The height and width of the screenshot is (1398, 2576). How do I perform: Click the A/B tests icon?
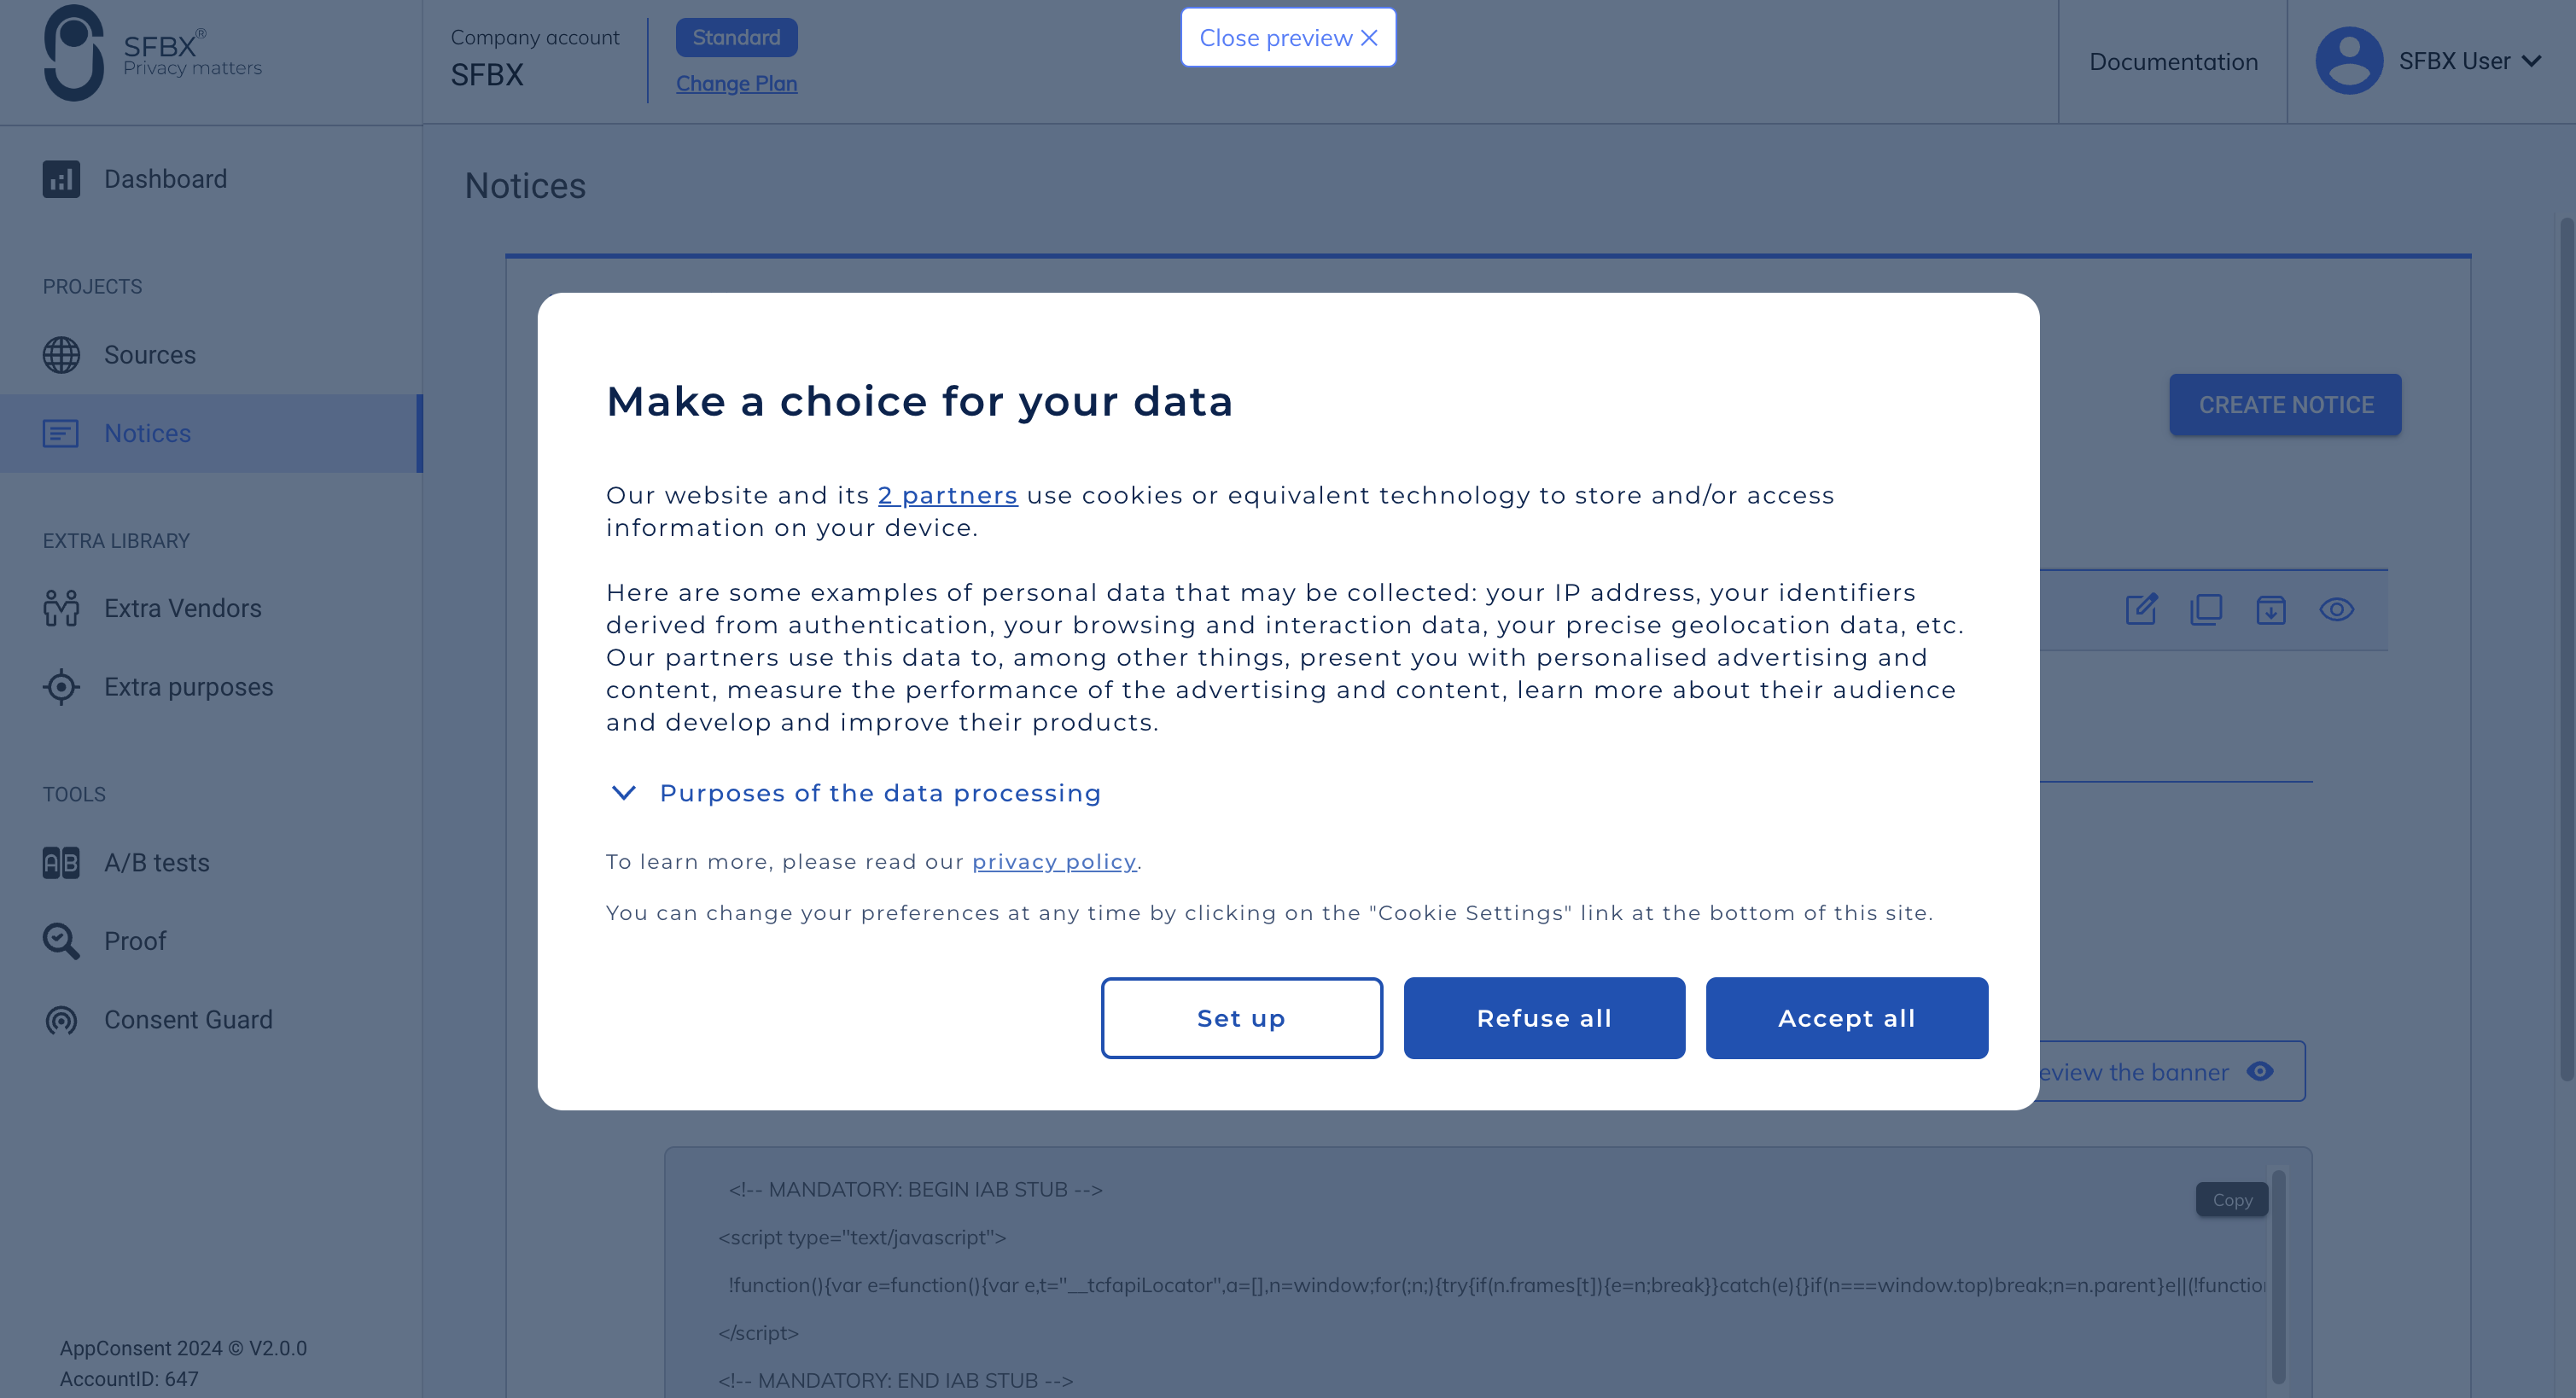[61, 862]
